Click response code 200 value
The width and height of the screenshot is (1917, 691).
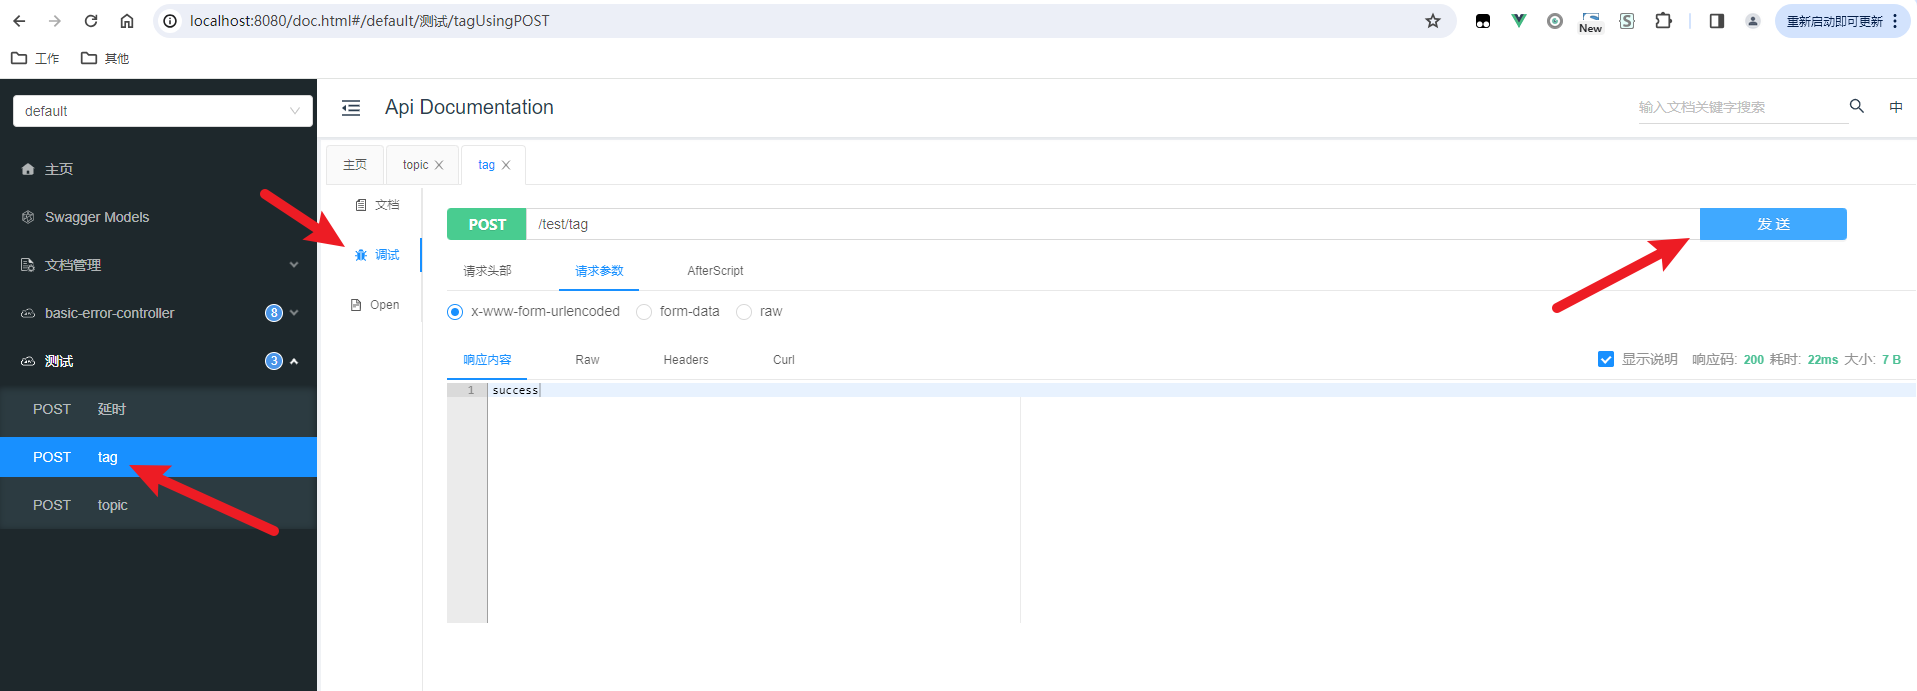pyautogui.click(x=1754, y=360)
